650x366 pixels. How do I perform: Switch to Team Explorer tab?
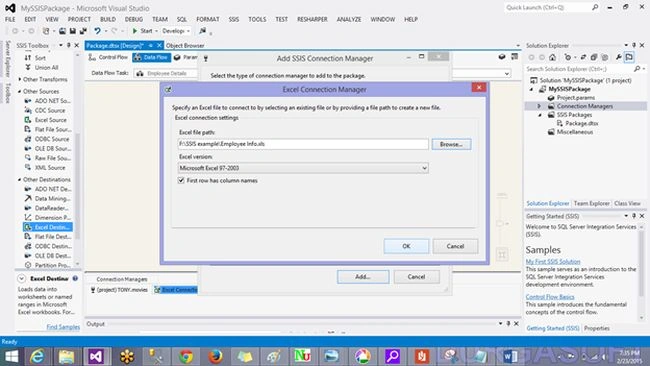[592, 204]
